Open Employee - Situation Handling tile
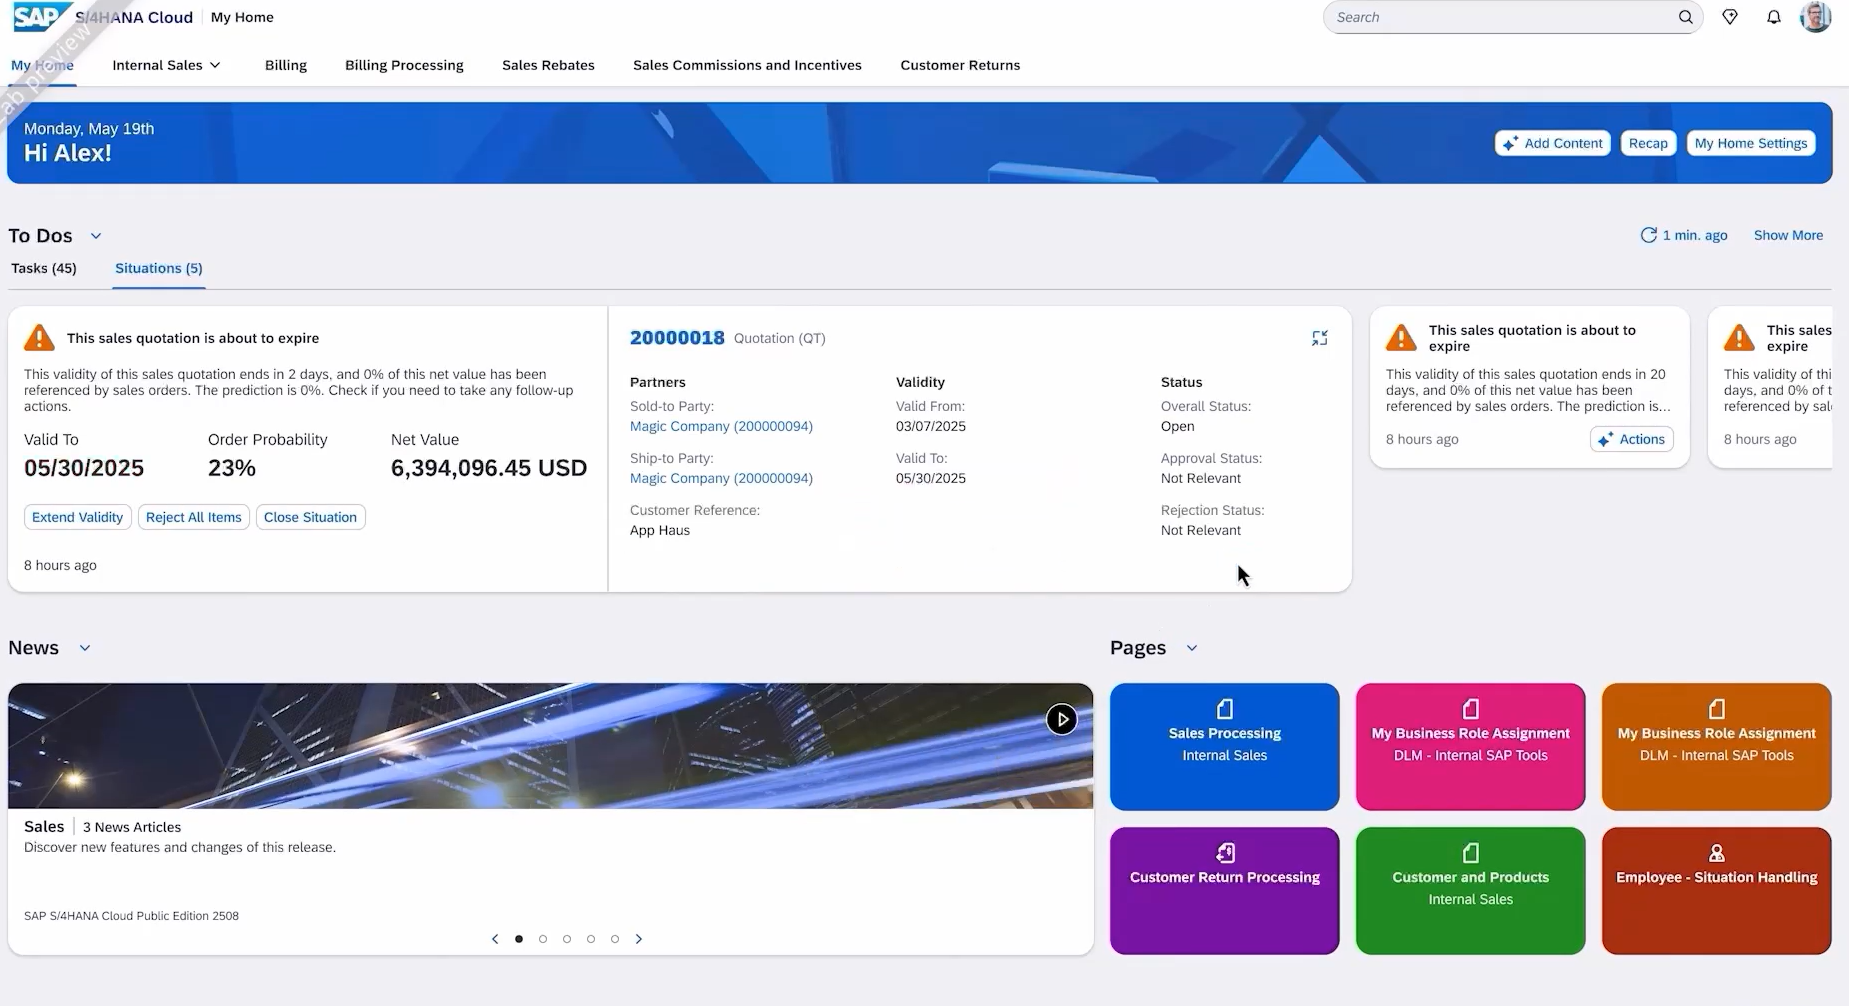1849x1006 pixels. click(1716, 891)
